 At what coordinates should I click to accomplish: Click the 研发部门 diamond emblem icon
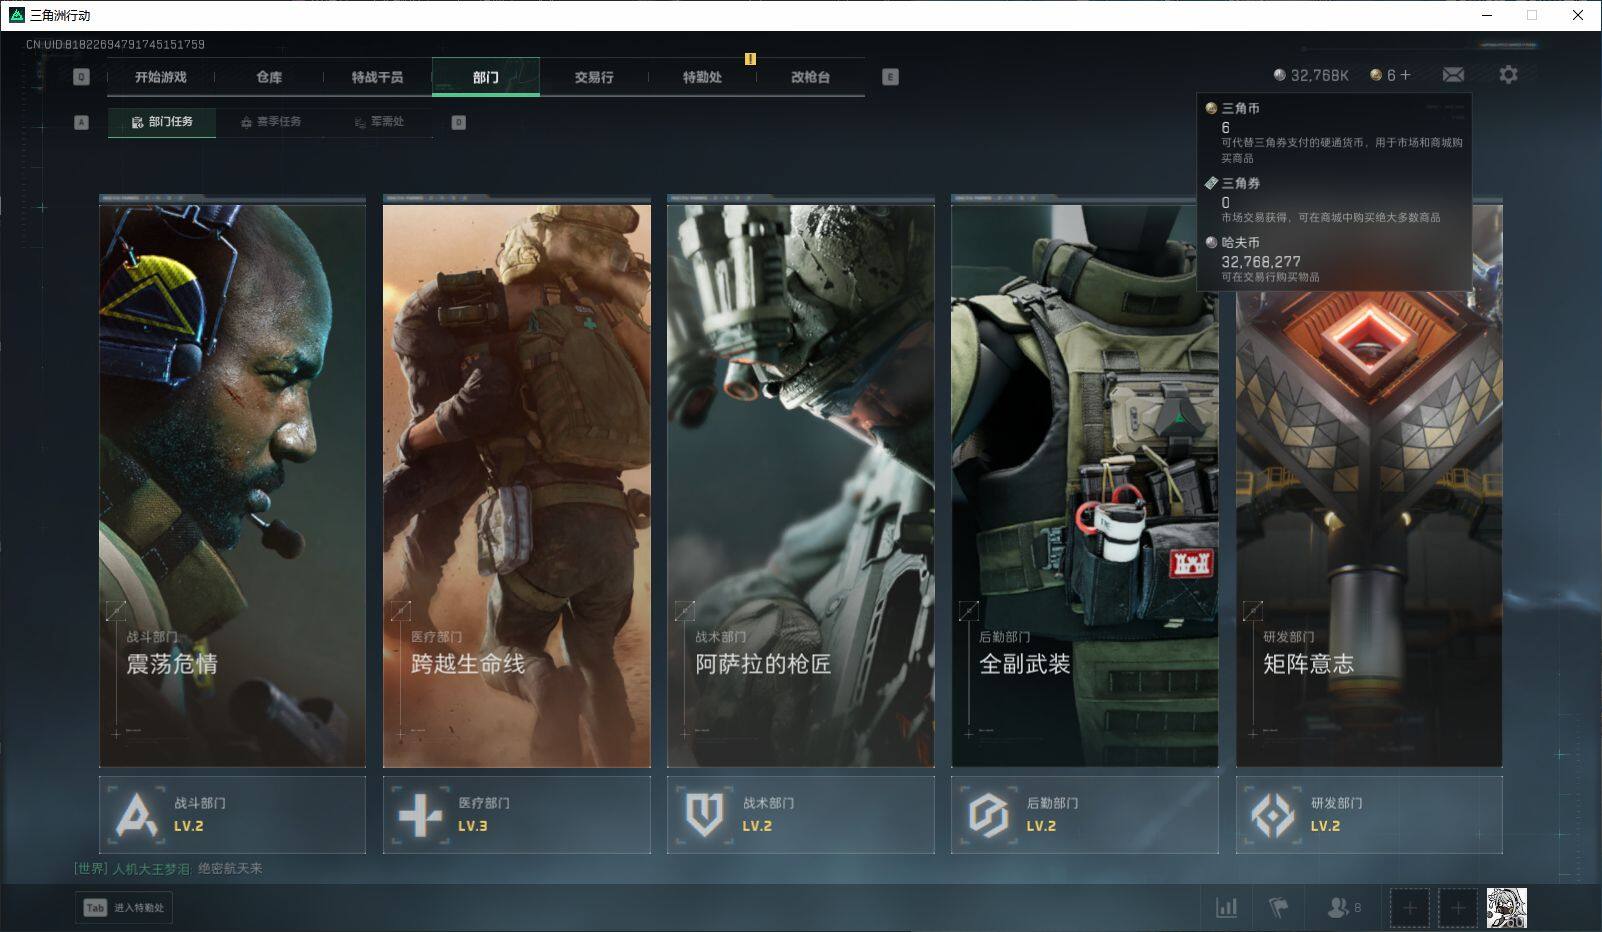pos(1273,815)
